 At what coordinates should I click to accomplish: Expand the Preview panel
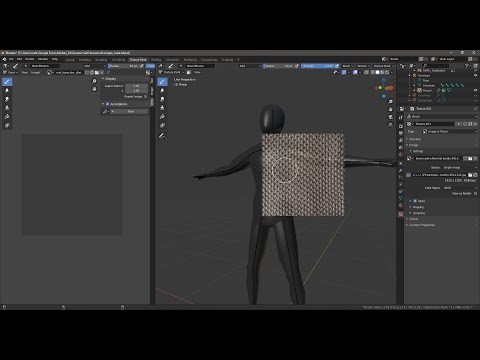coord(414,139)
